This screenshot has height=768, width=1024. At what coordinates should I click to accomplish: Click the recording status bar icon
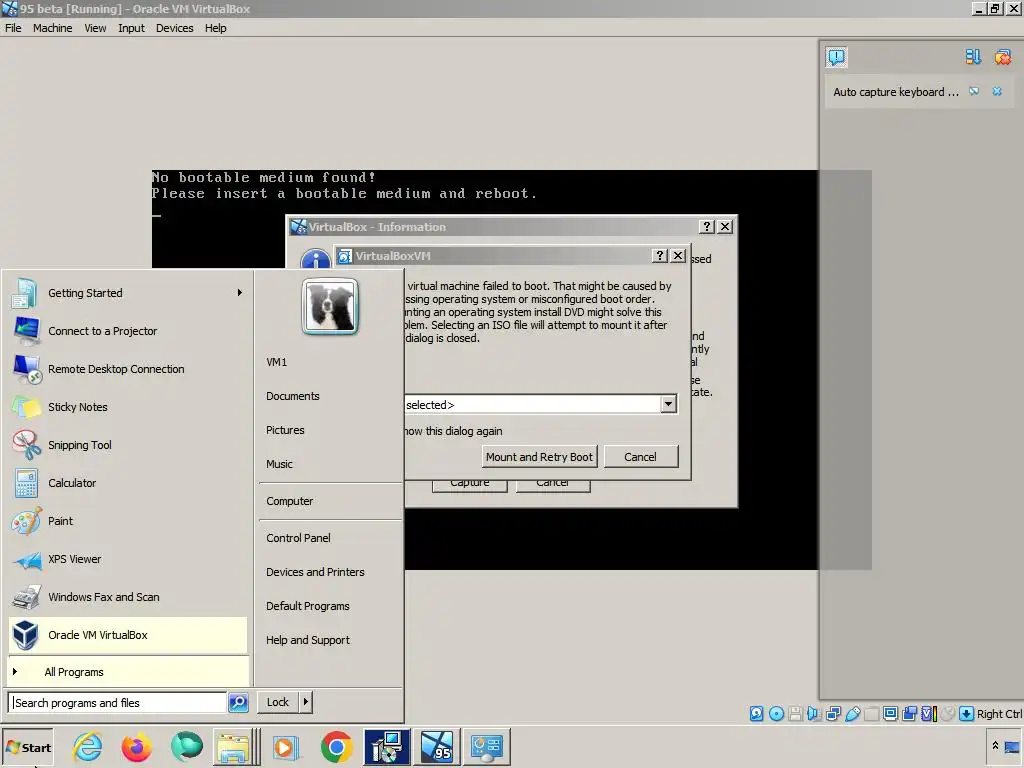[909, 714]
